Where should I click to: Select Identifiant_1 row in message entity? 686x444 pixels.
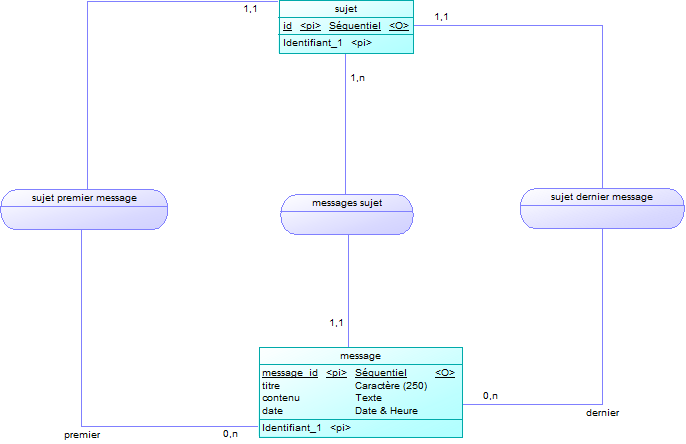click(x=291, y=428)
